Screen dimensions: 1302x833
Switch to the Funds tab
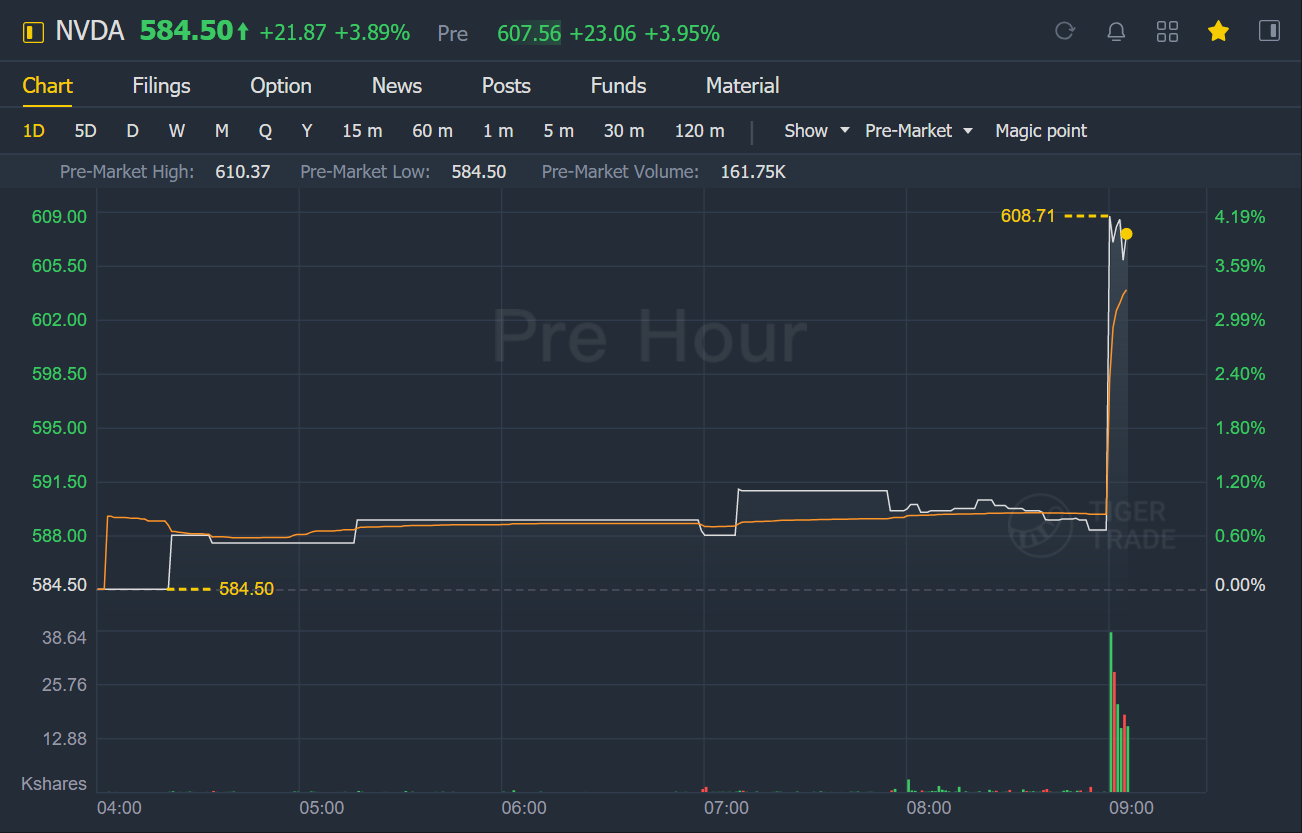619,86
